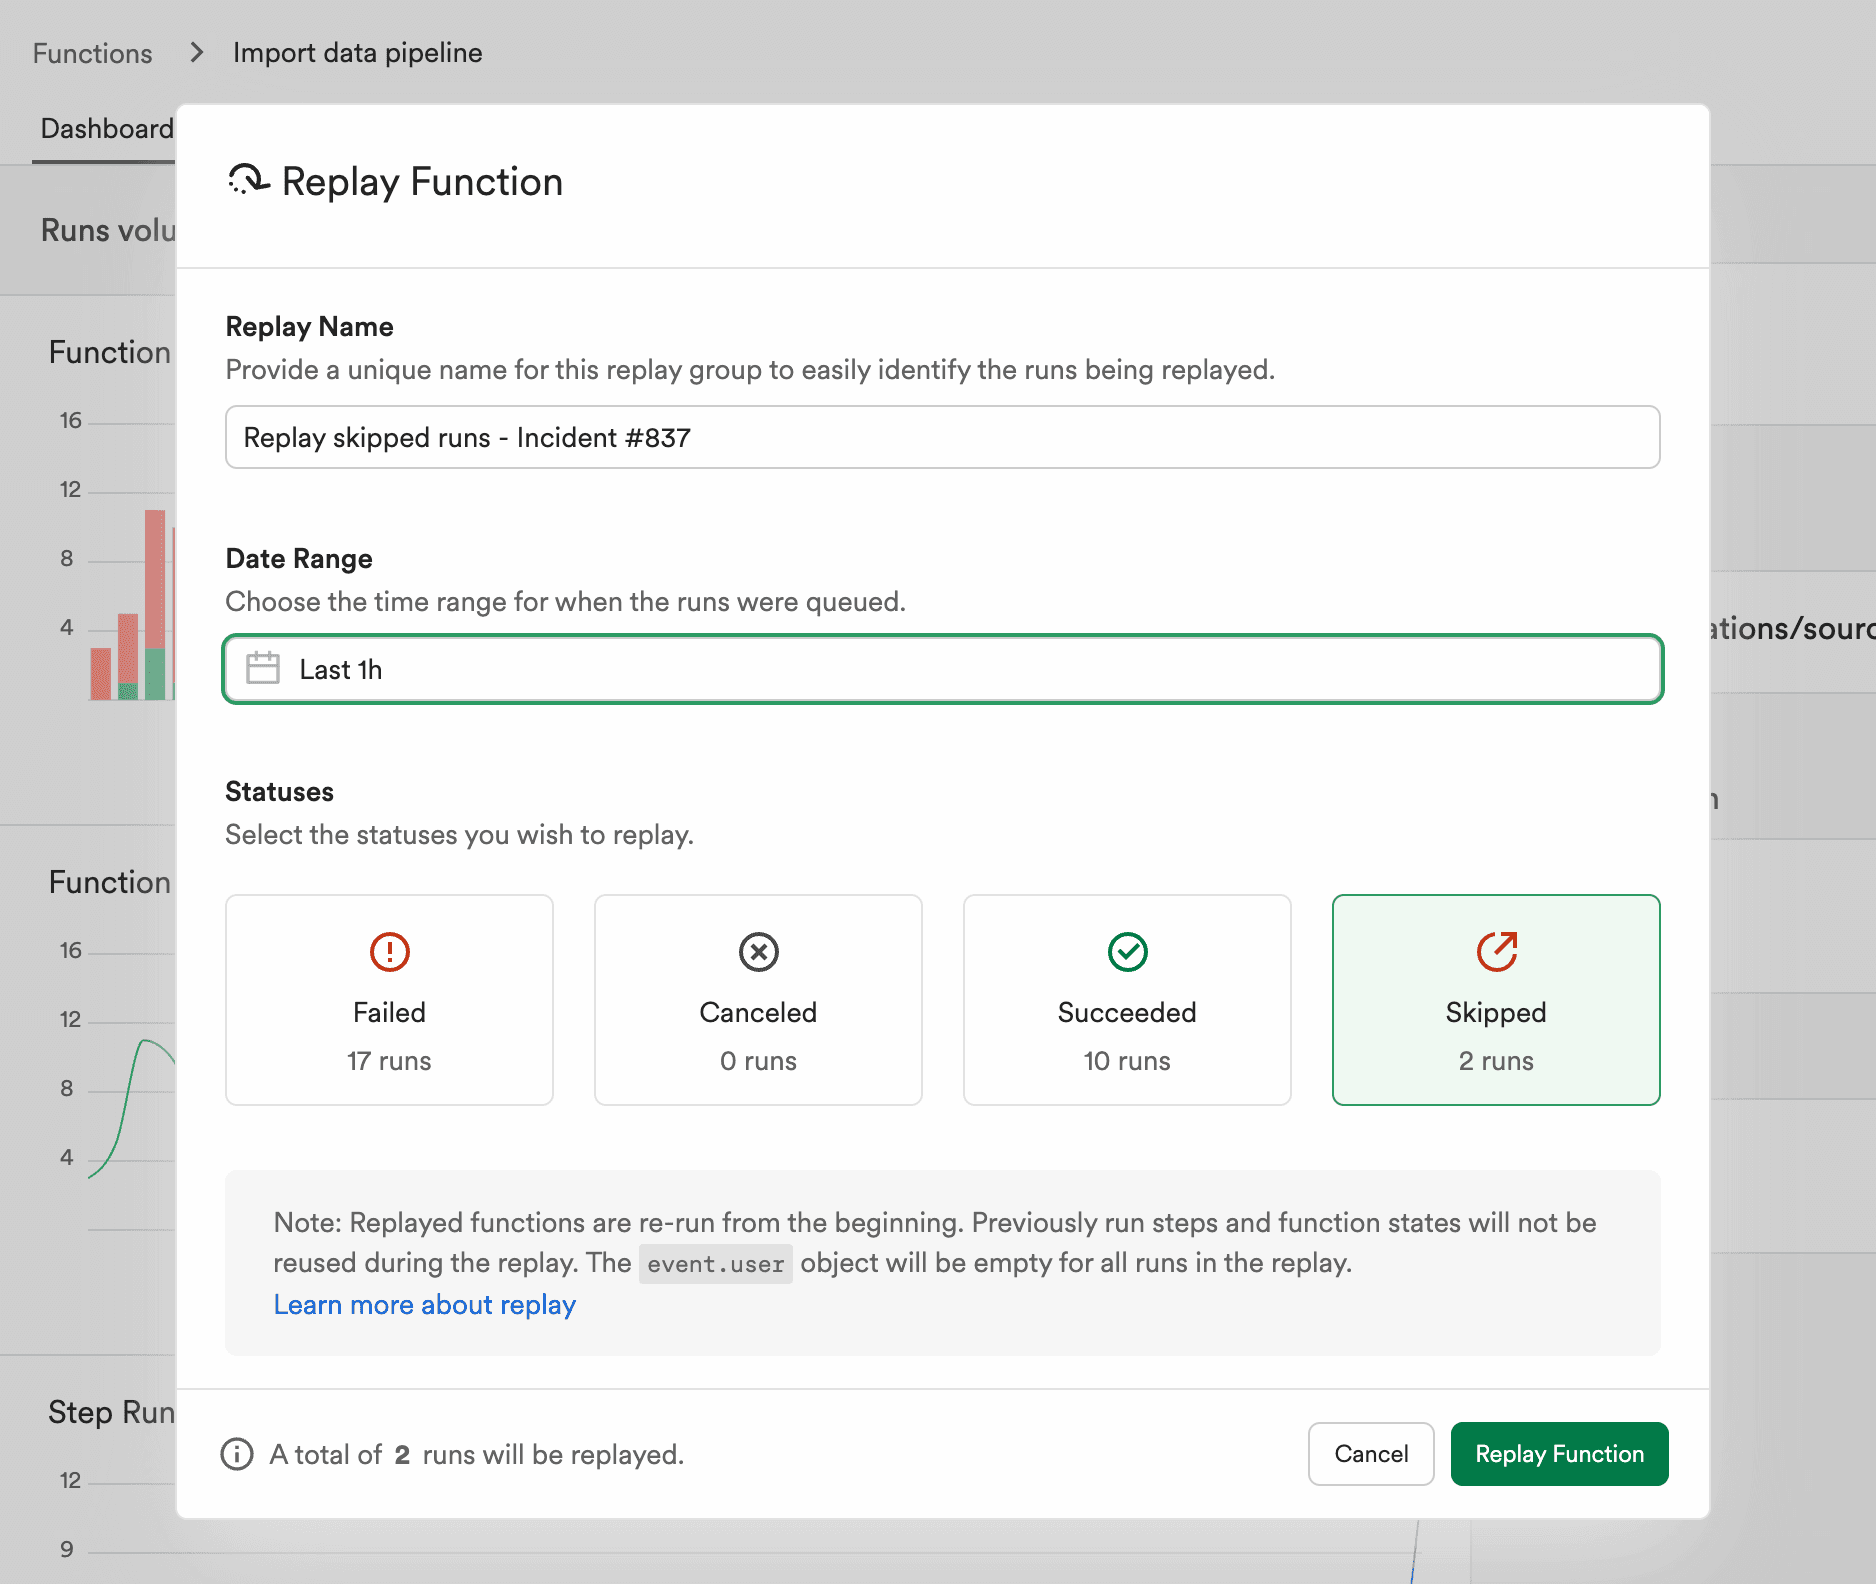Select the Succeeded status card
The height and width of the screenshot is (1584, 1876).
(1127, 1000)
